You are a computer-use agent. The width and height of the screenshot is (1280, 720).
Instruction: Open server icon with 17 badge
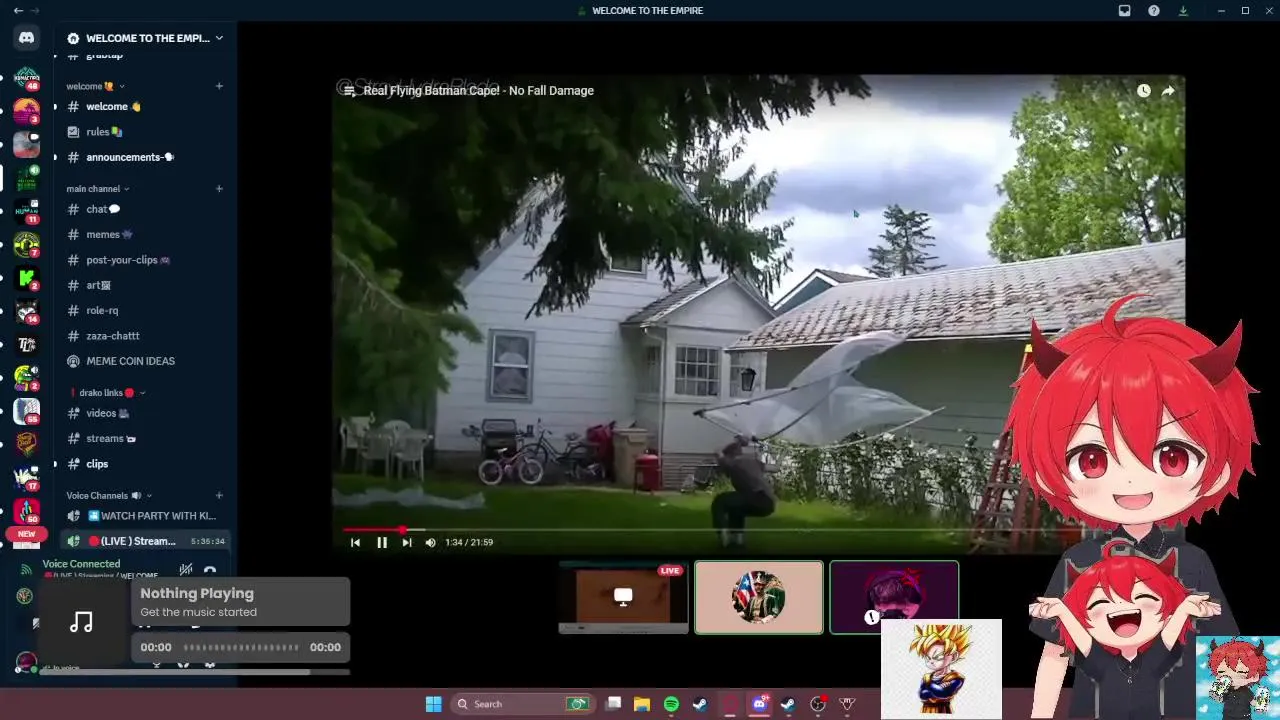(x=27, y=478)
